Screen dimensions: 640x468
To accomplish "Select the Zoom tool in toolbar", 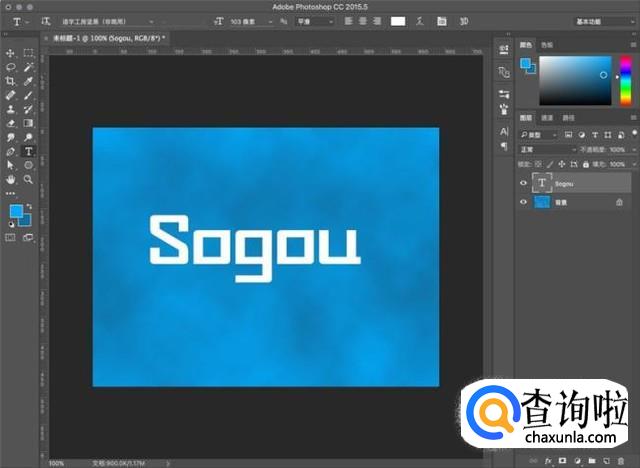I will click(28, 179).
